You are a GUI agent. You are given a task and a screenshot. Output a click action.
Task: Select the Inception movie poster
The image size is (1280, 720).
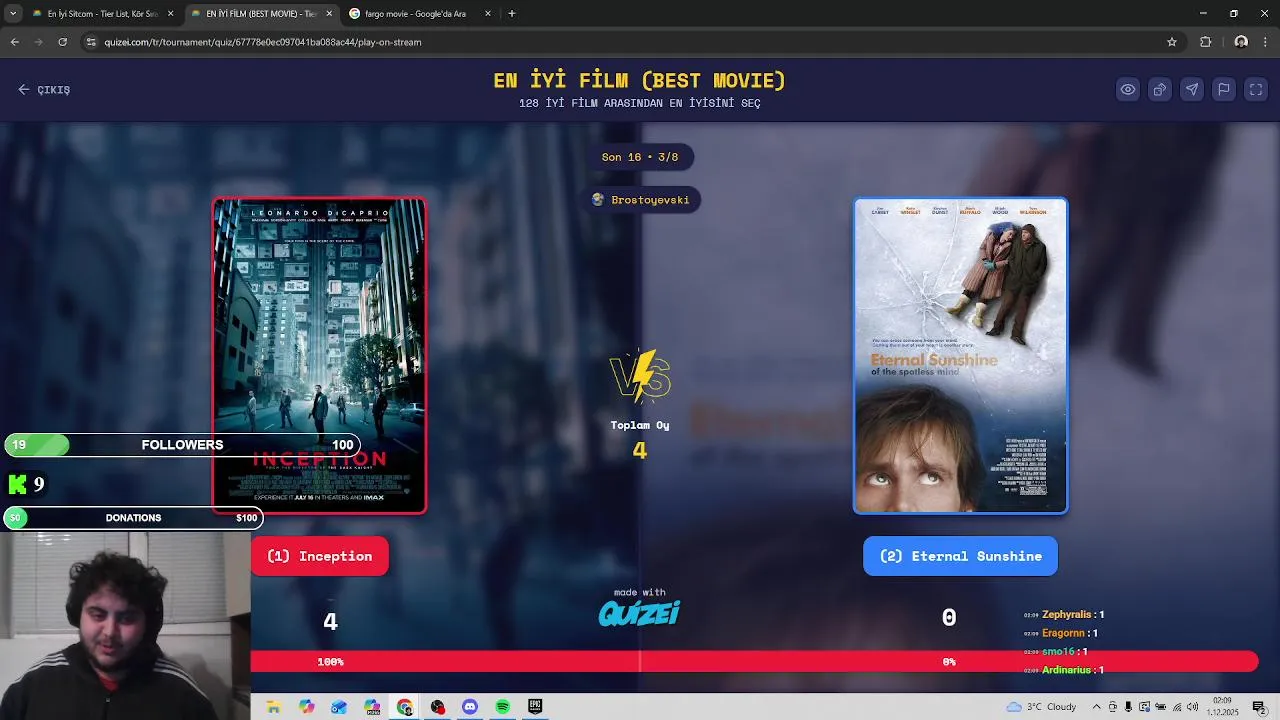coord(319,355)
